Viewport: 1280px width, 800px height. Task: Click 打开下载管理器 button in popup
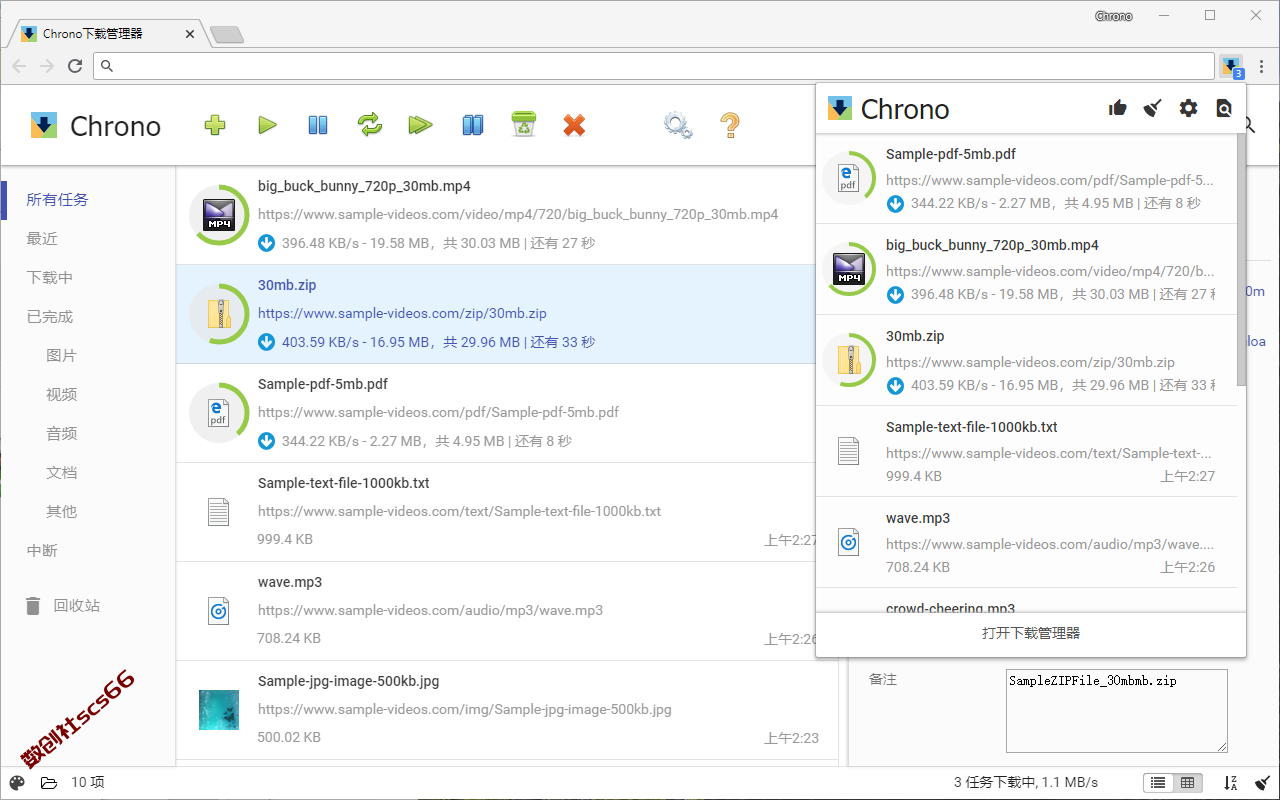click(x=1031, y=634)
